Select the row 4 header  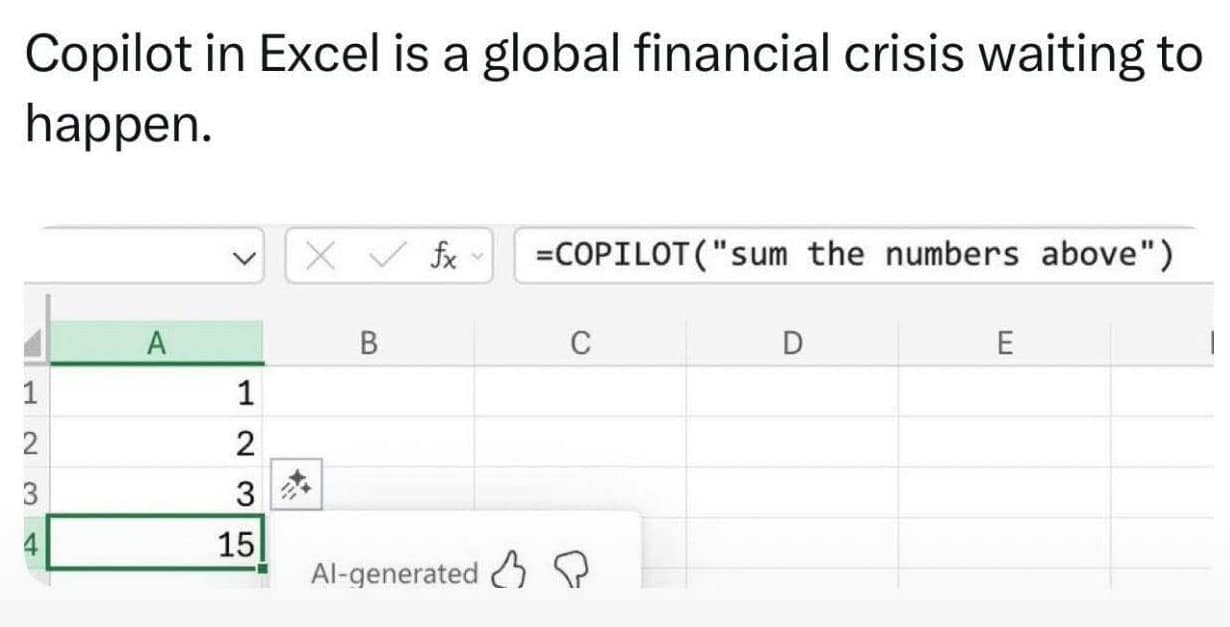tap(24, 544)
